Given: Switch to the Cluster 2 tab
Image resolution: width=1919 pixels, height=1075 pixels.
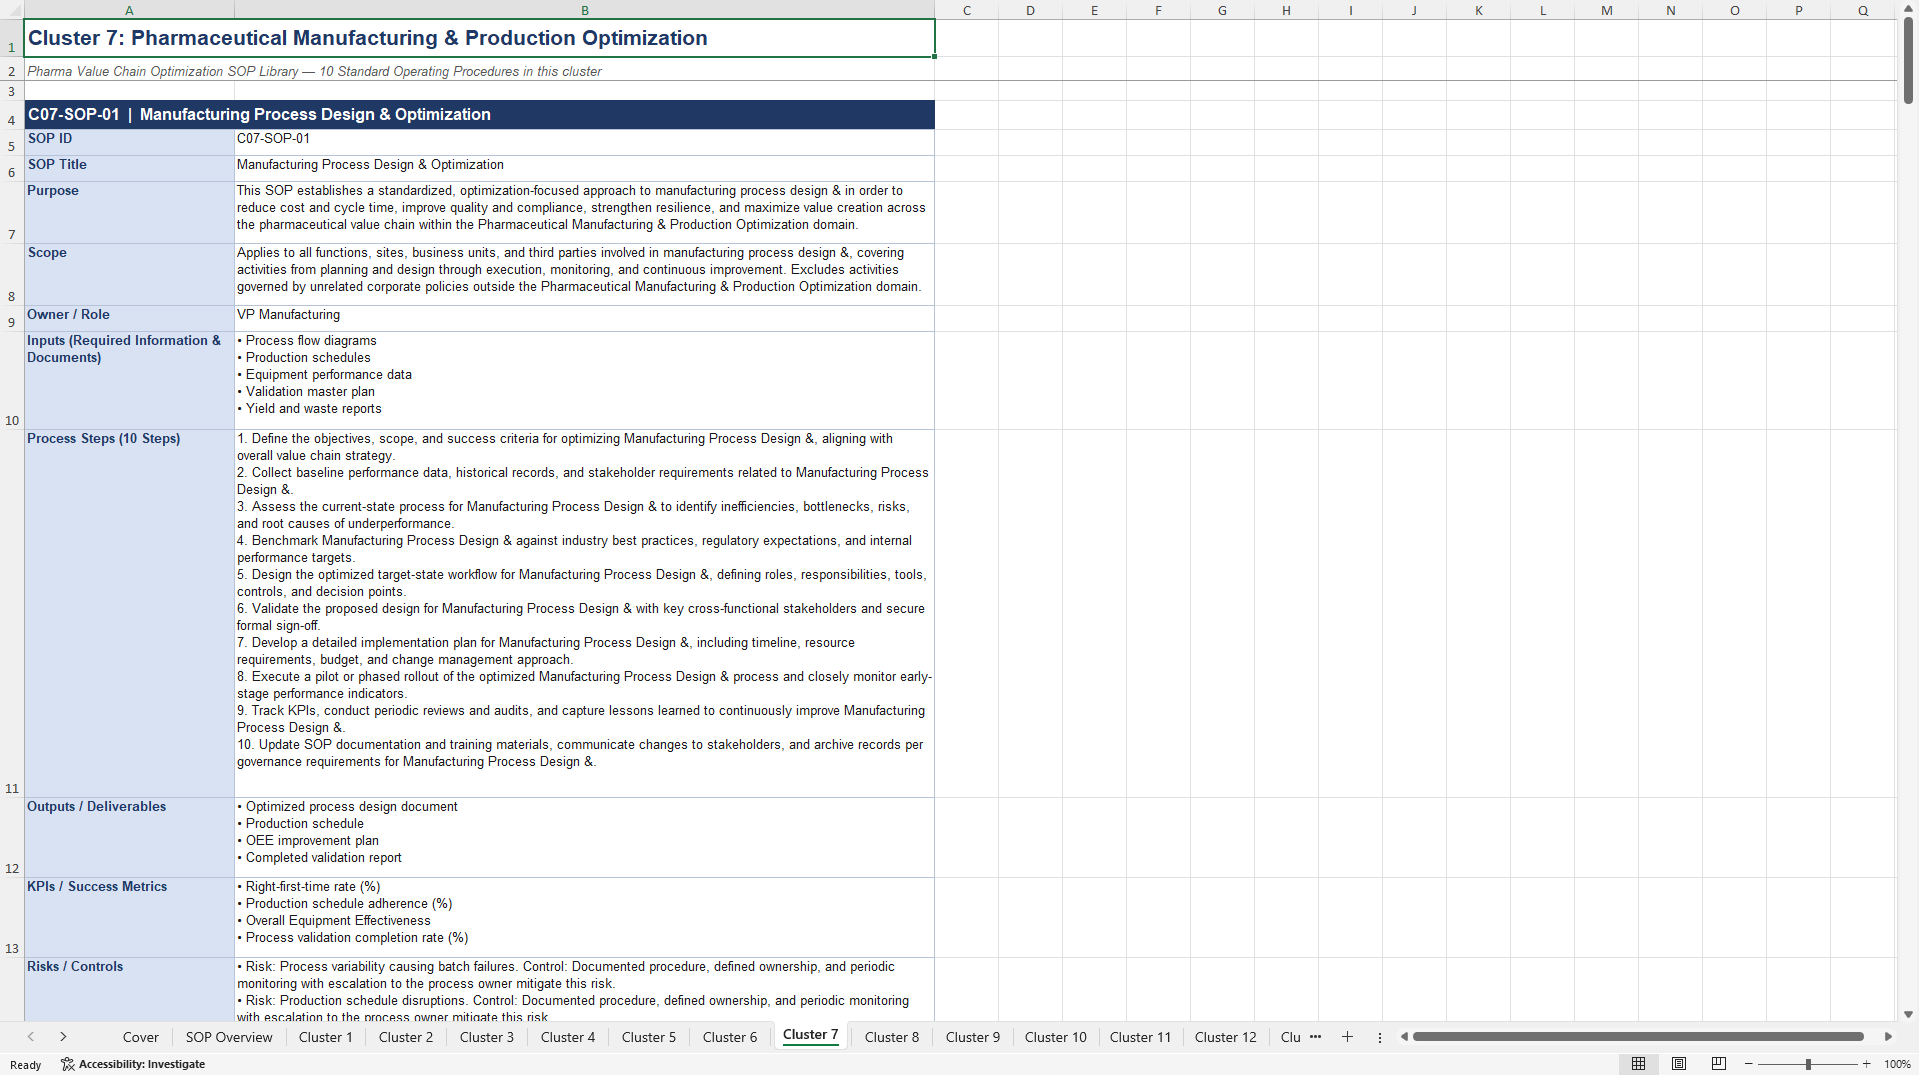Looking at the screenshot, I should (x=406, y=1037).
